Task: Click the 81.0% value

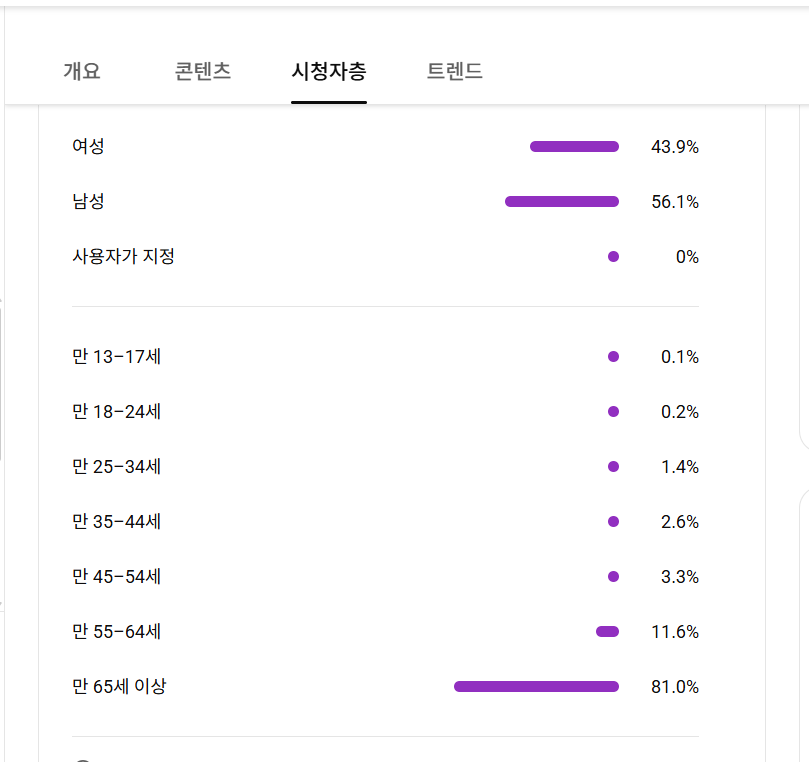Action: pos(675,687)
